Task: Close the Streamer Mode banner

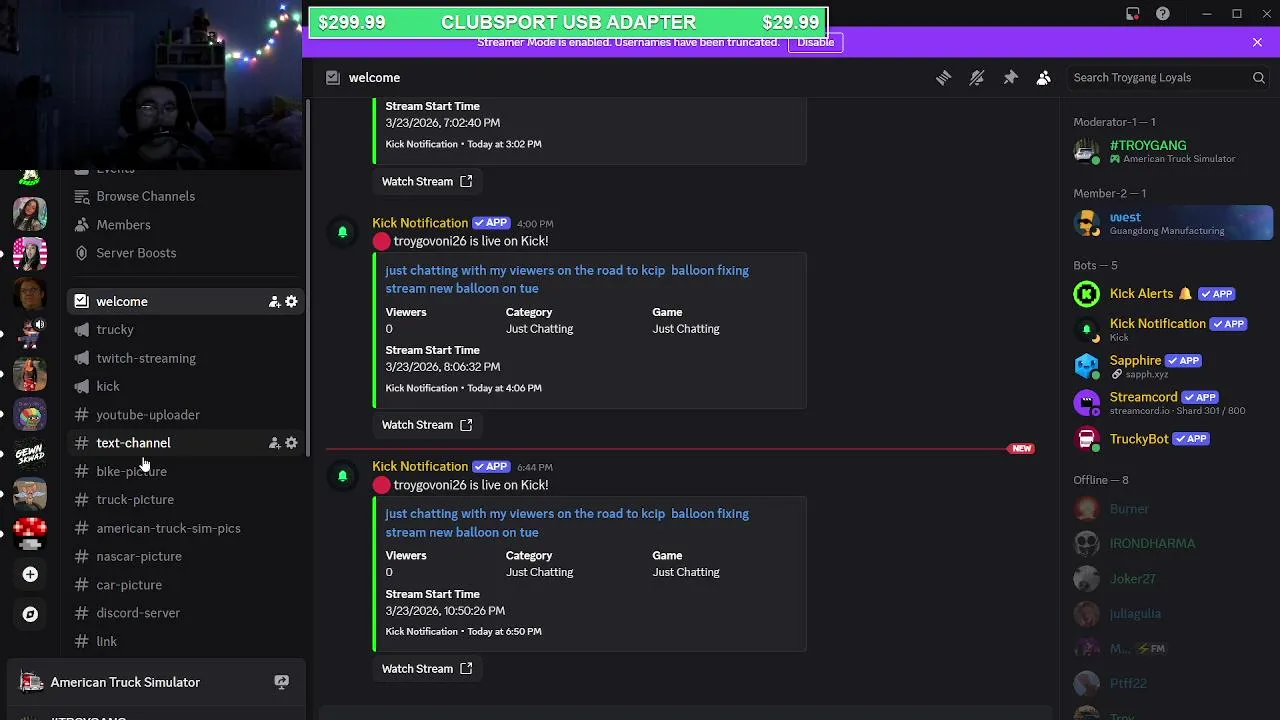Action: click(1257, 42)
